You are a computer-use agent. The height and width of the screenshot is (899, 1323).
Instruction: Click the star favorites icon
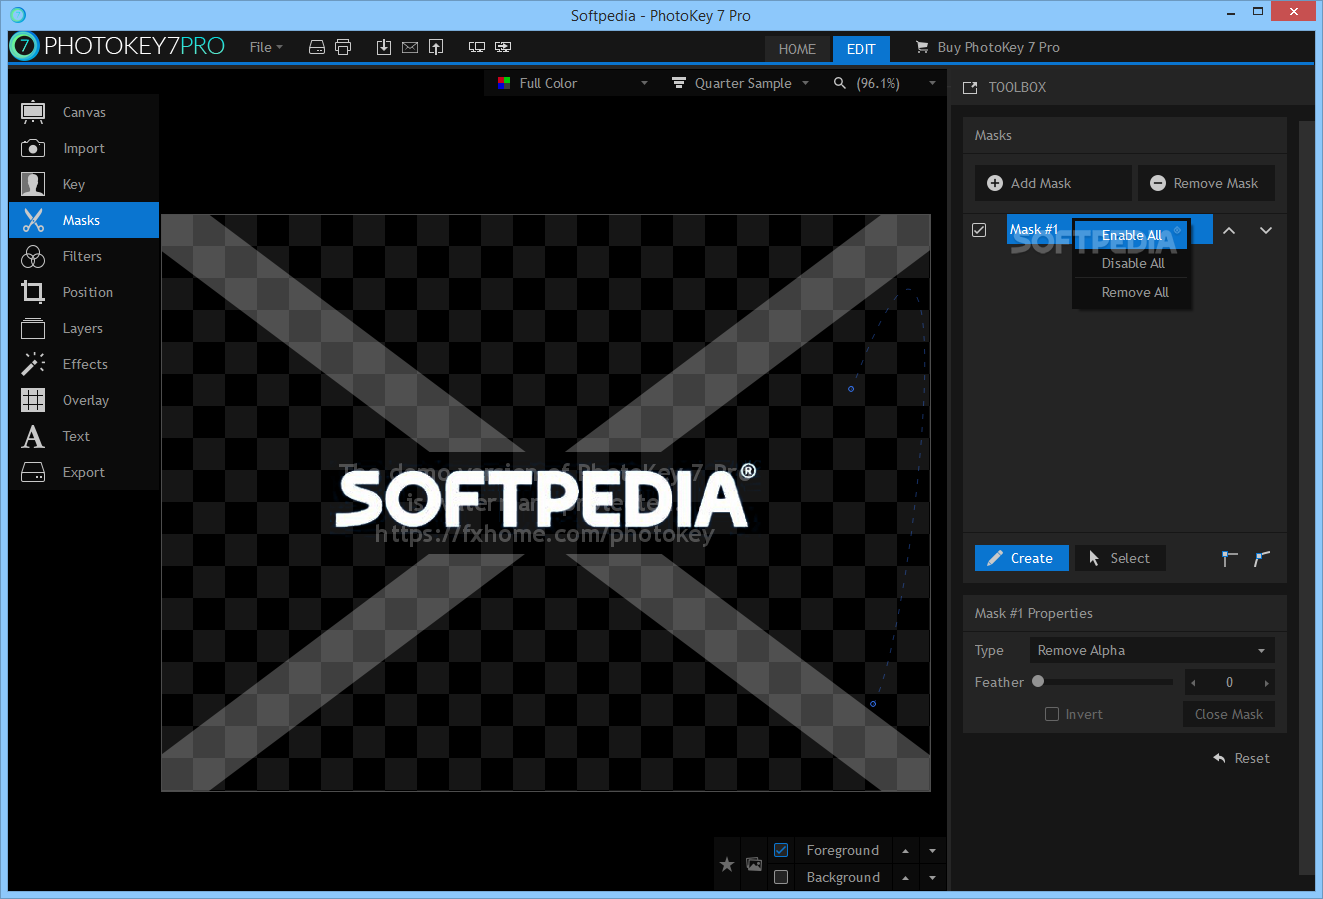727,864
